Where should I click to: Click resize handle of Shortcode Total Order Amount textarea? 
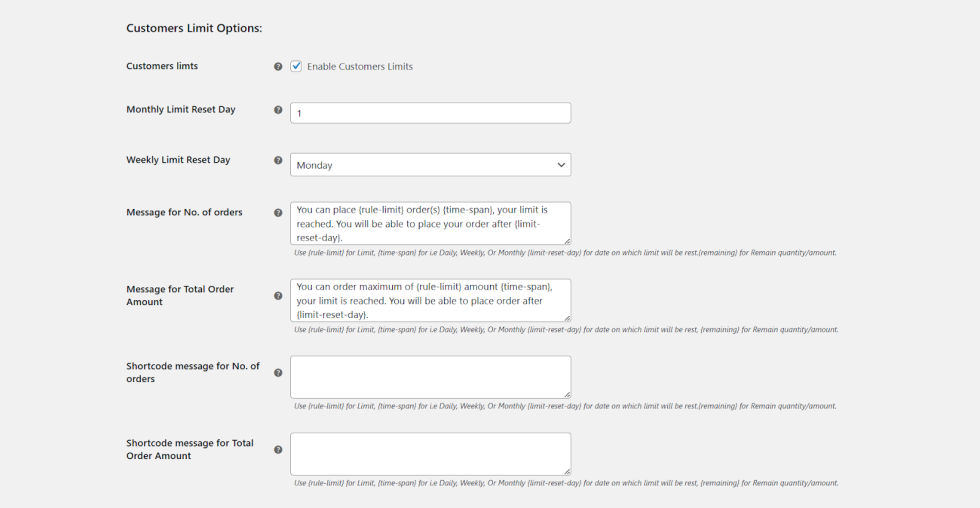567,472
